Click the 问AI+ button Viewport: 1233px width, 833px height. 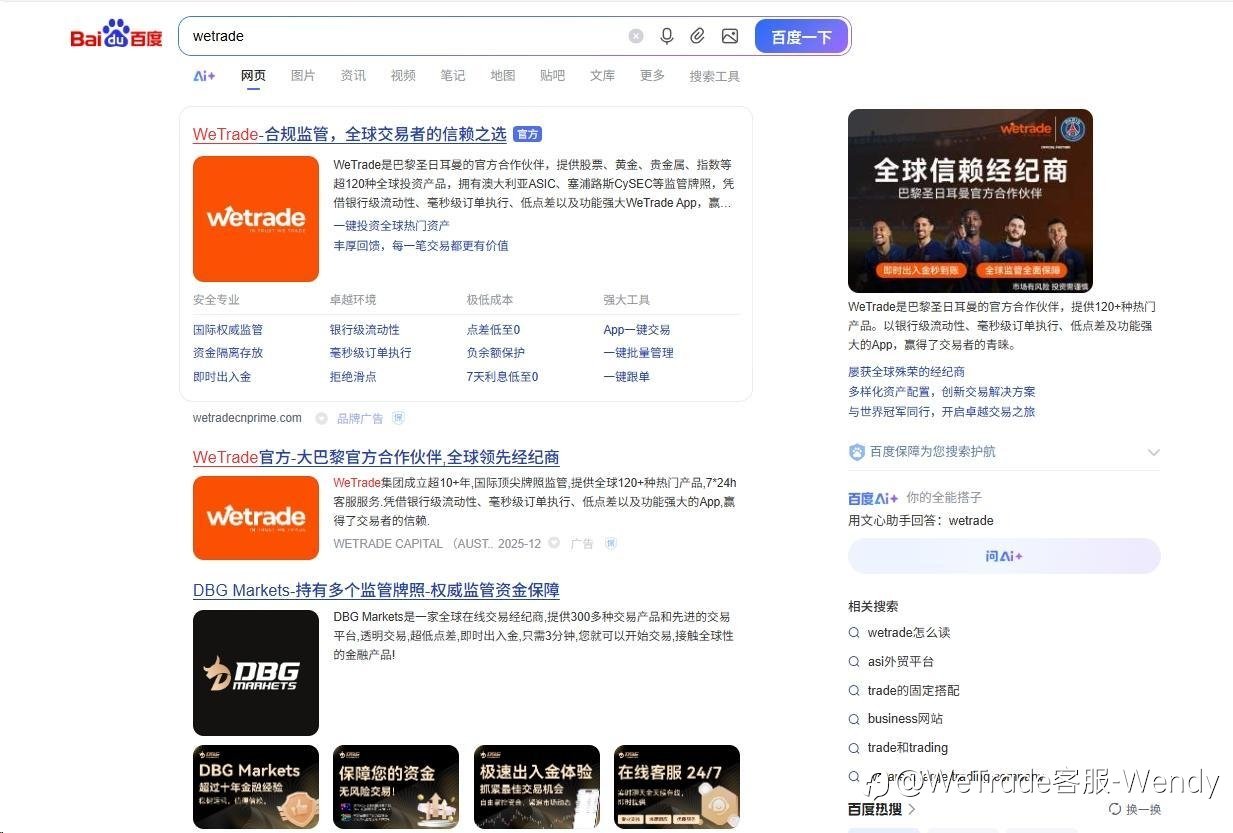click(1004, 556)
